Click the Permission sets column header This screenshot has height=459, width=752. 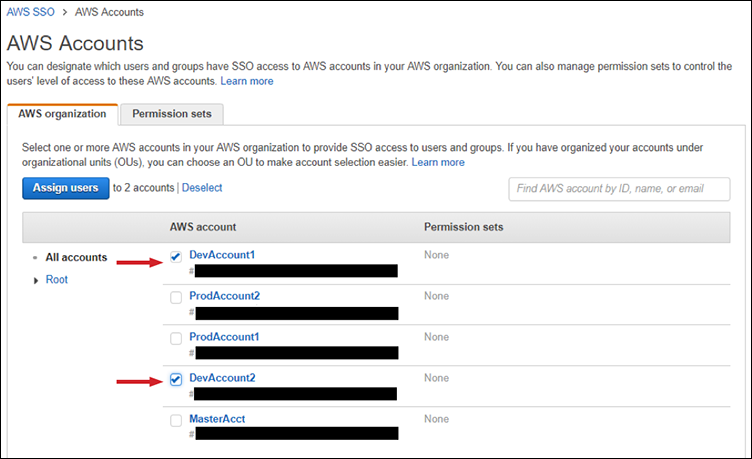click(x=463, y=227)
